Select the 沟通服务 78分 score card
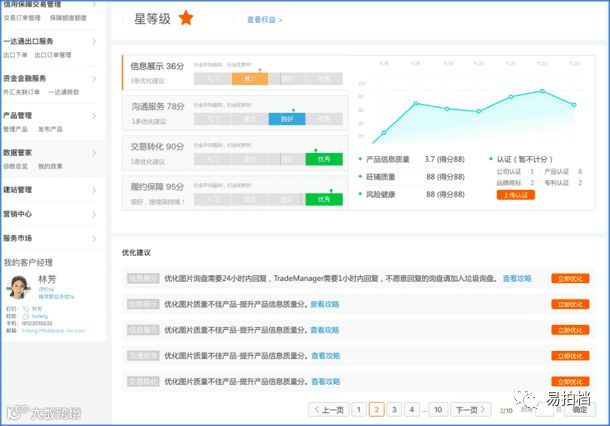 tap(235, 113)
